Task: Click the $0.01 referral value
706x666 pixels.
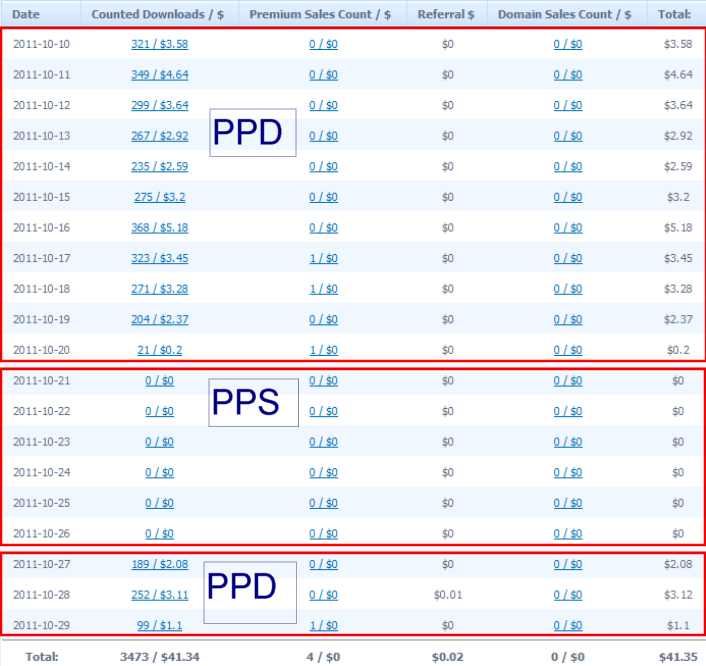Action: pos(448,595)
